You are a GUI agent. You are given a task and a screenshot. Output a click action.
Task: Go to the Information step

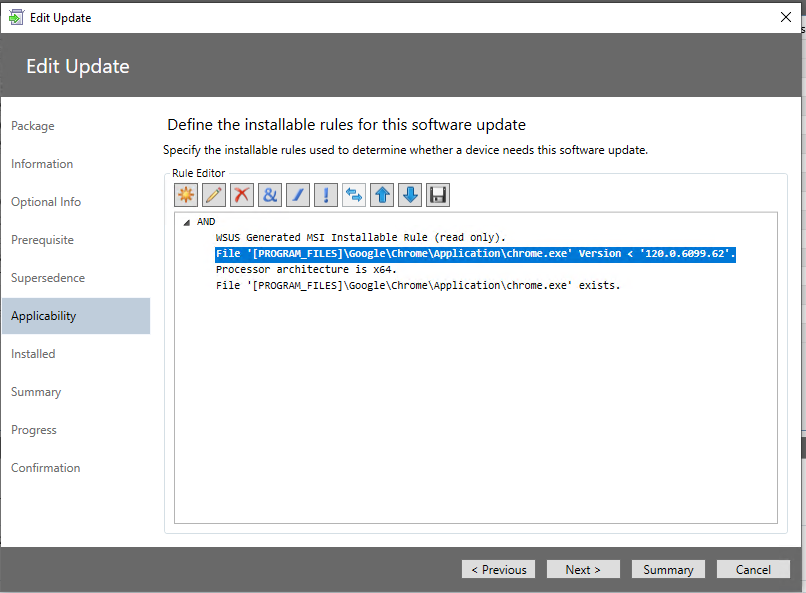42,164
